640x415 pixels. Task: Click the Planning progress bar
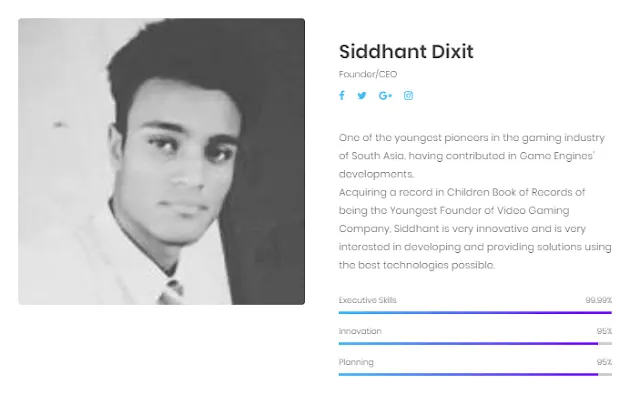(475, 374)
